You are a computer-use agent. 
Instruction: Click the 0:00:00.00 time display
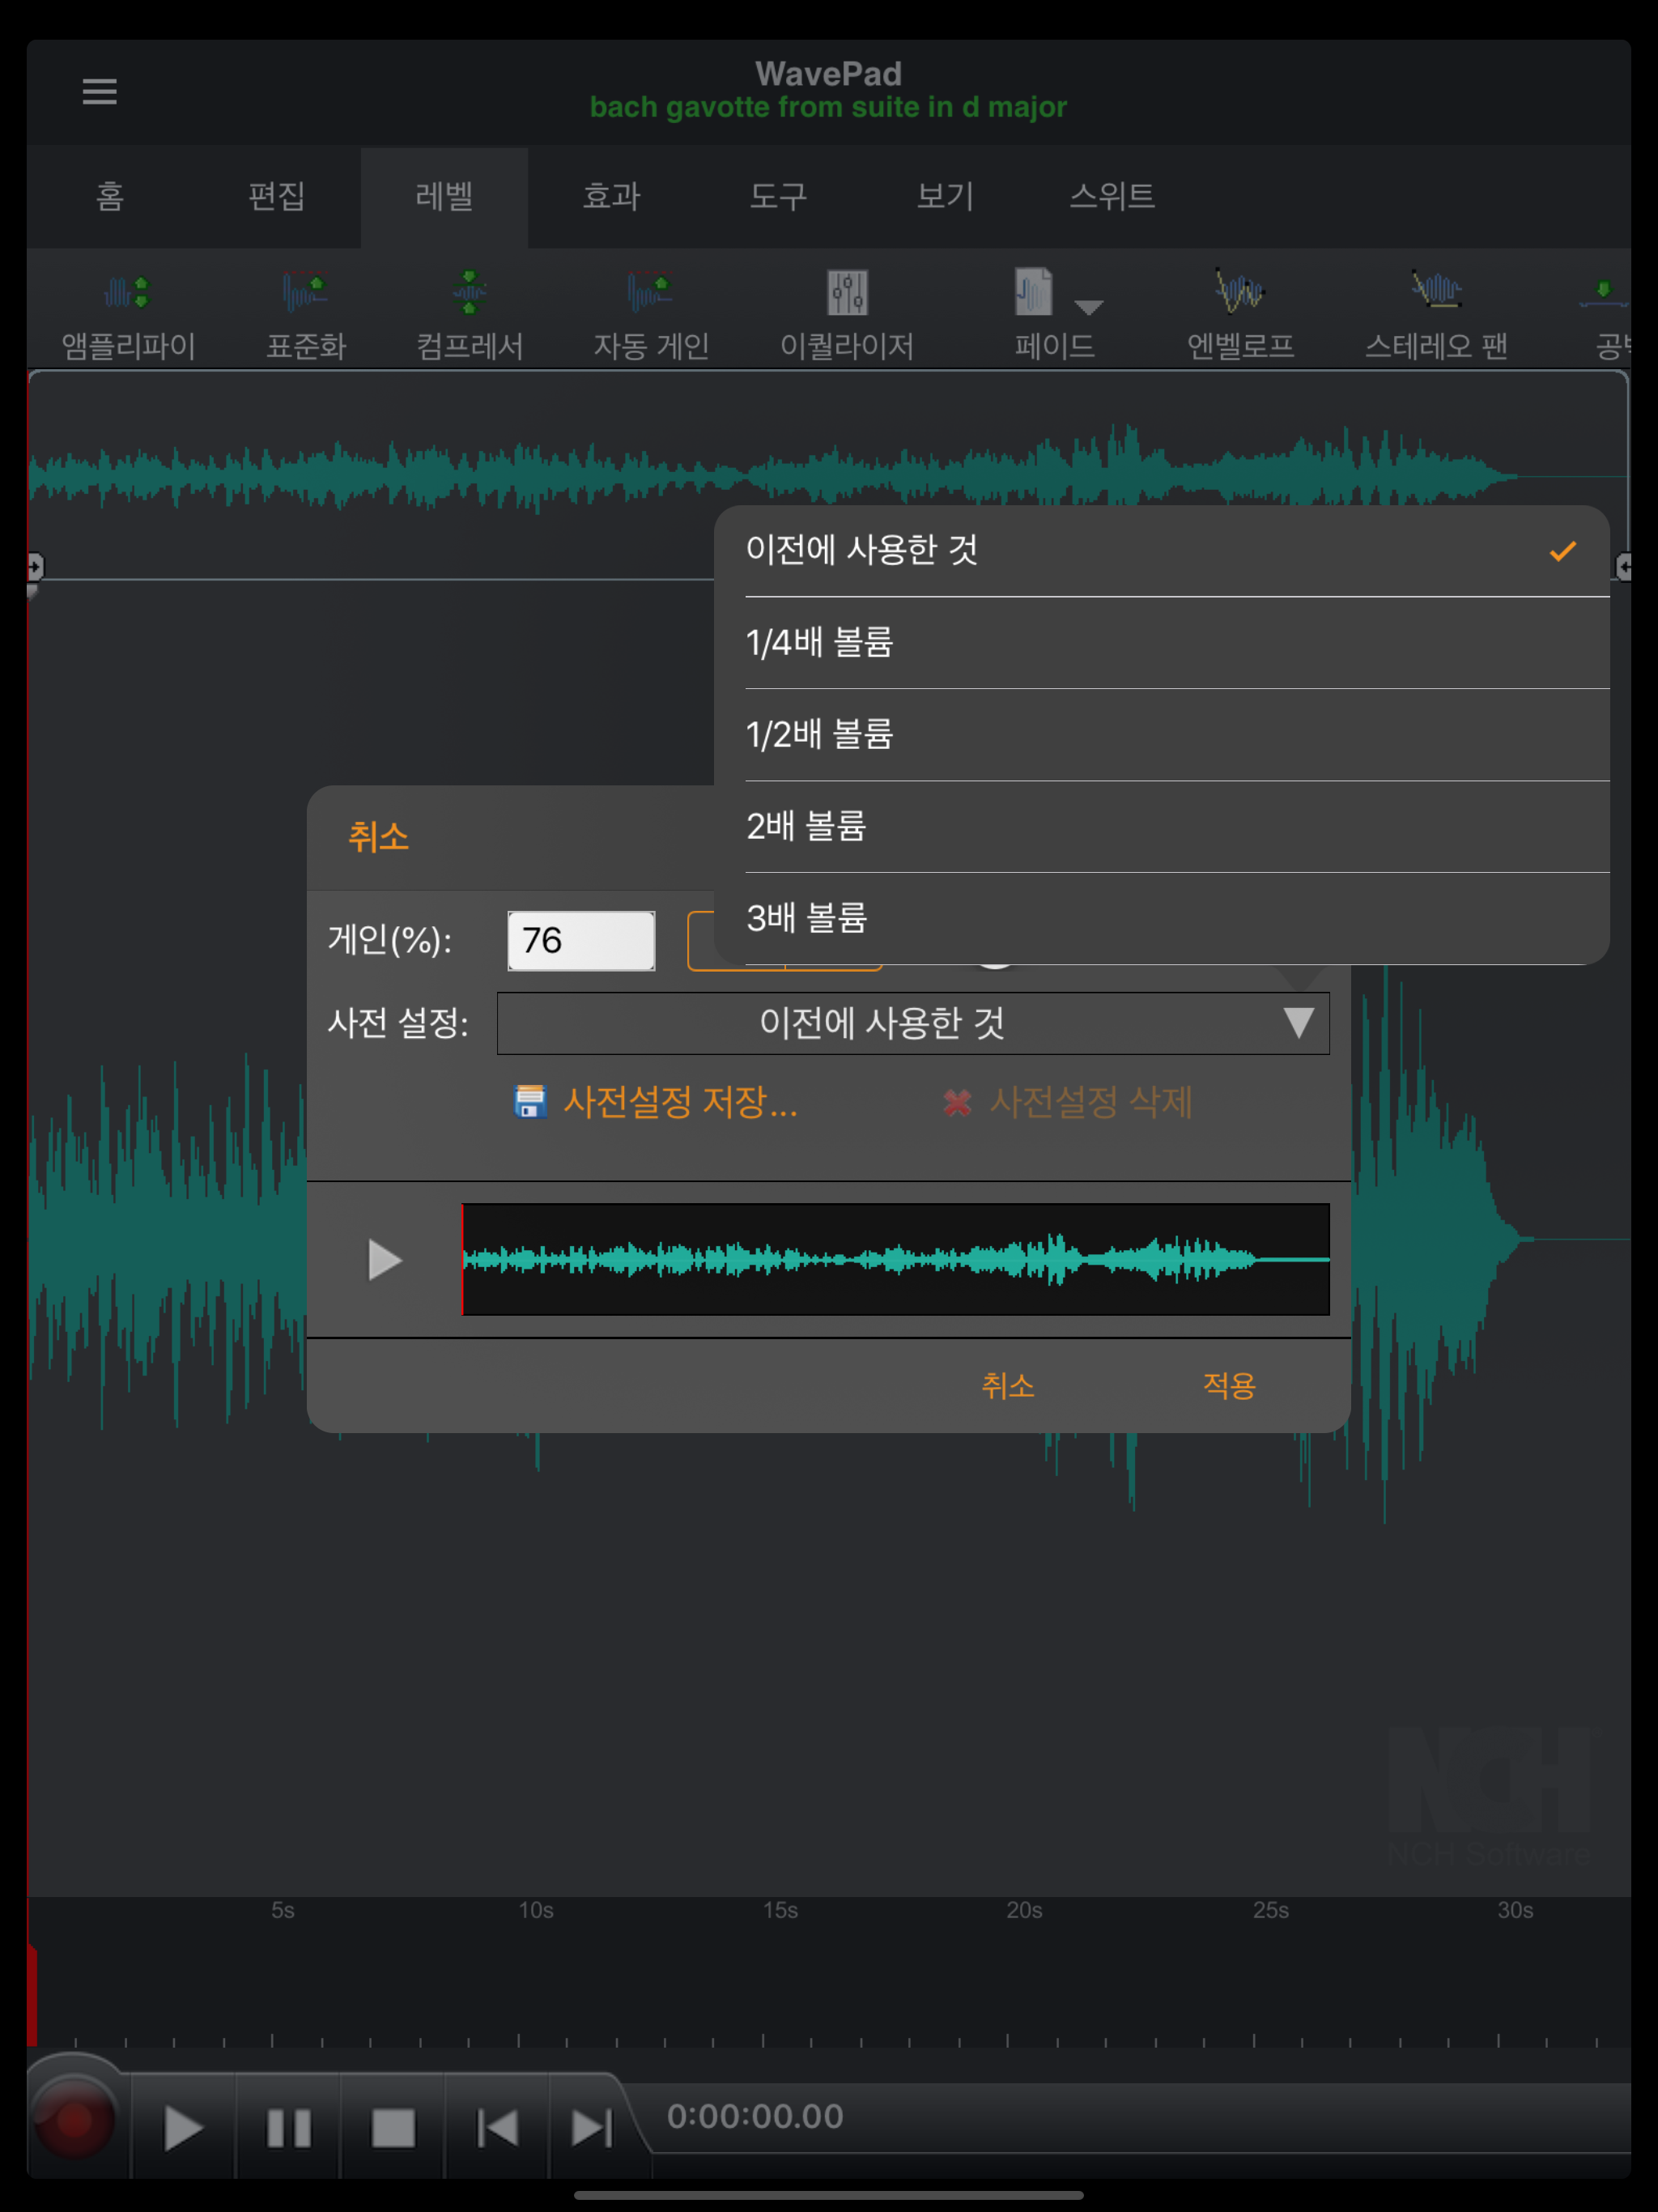(x=755, y=2116)
